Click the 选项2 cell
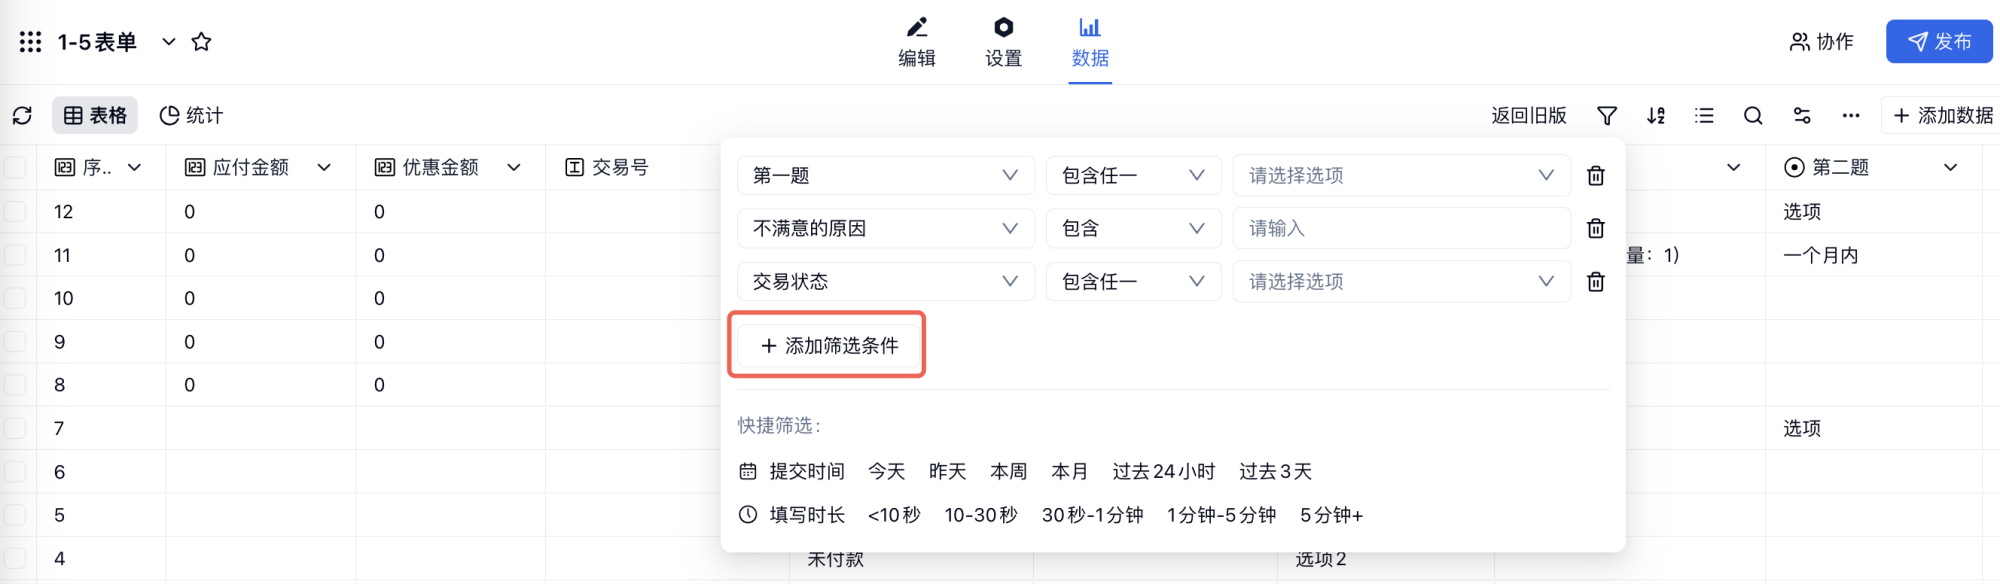The image size is (2000, 584). (1321, 559)
